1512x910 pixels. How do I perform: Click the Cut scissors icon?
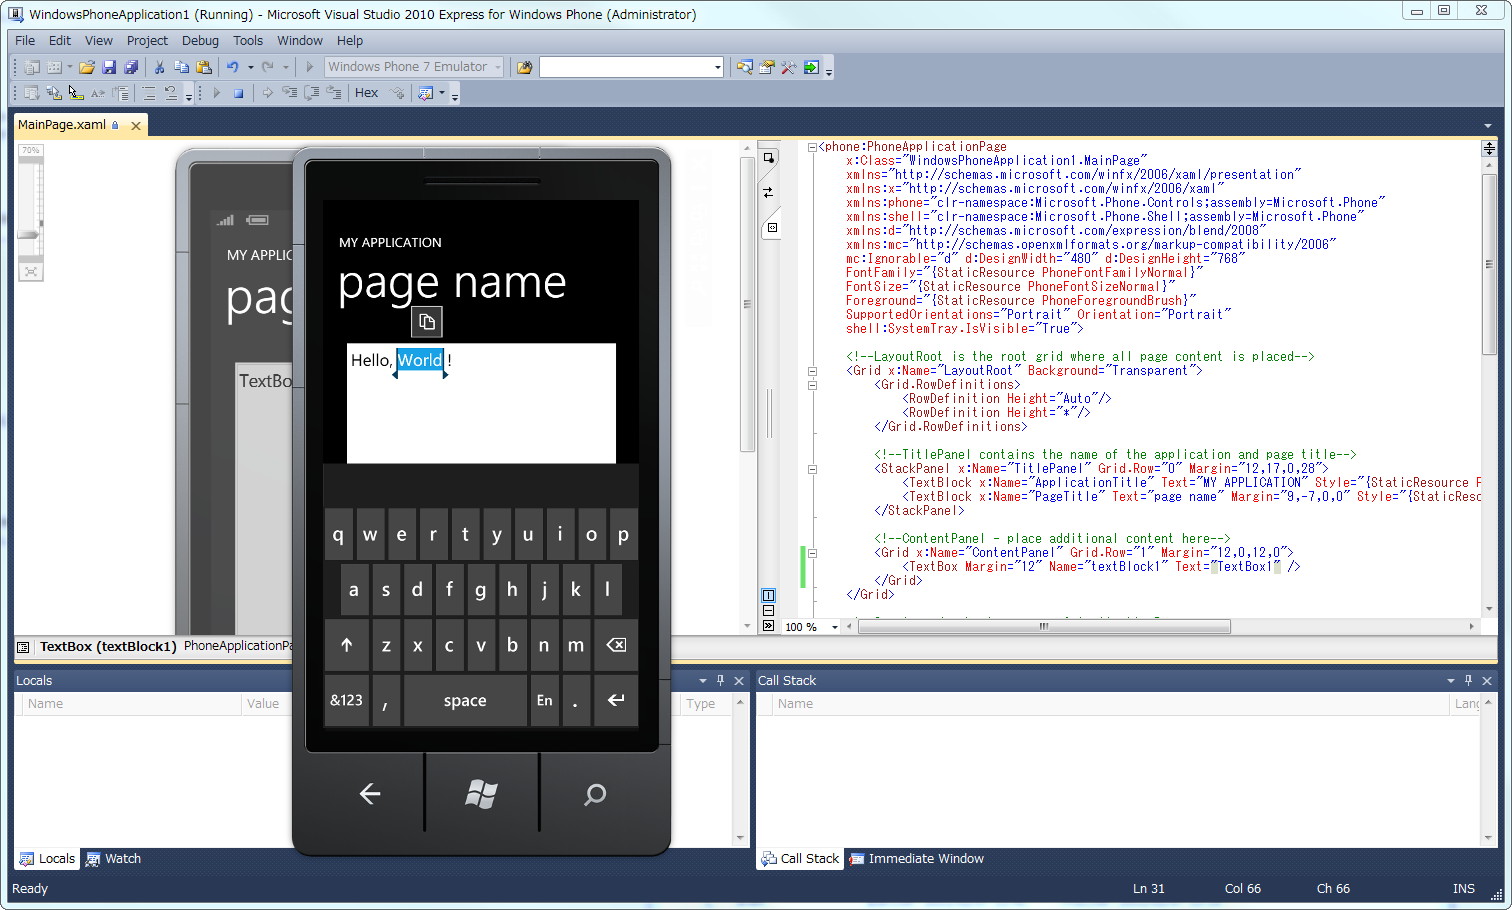point(159,67)
